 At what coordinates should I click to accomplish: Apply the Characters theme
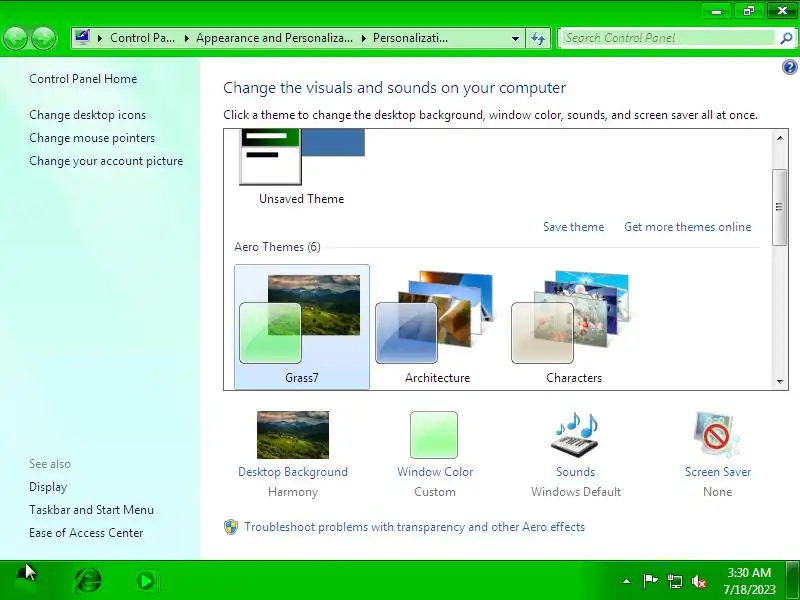574,327
